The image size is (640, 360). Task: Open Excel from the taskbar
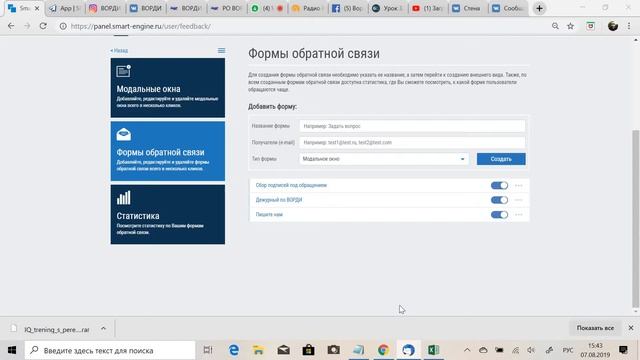click(x=433, y=350)
